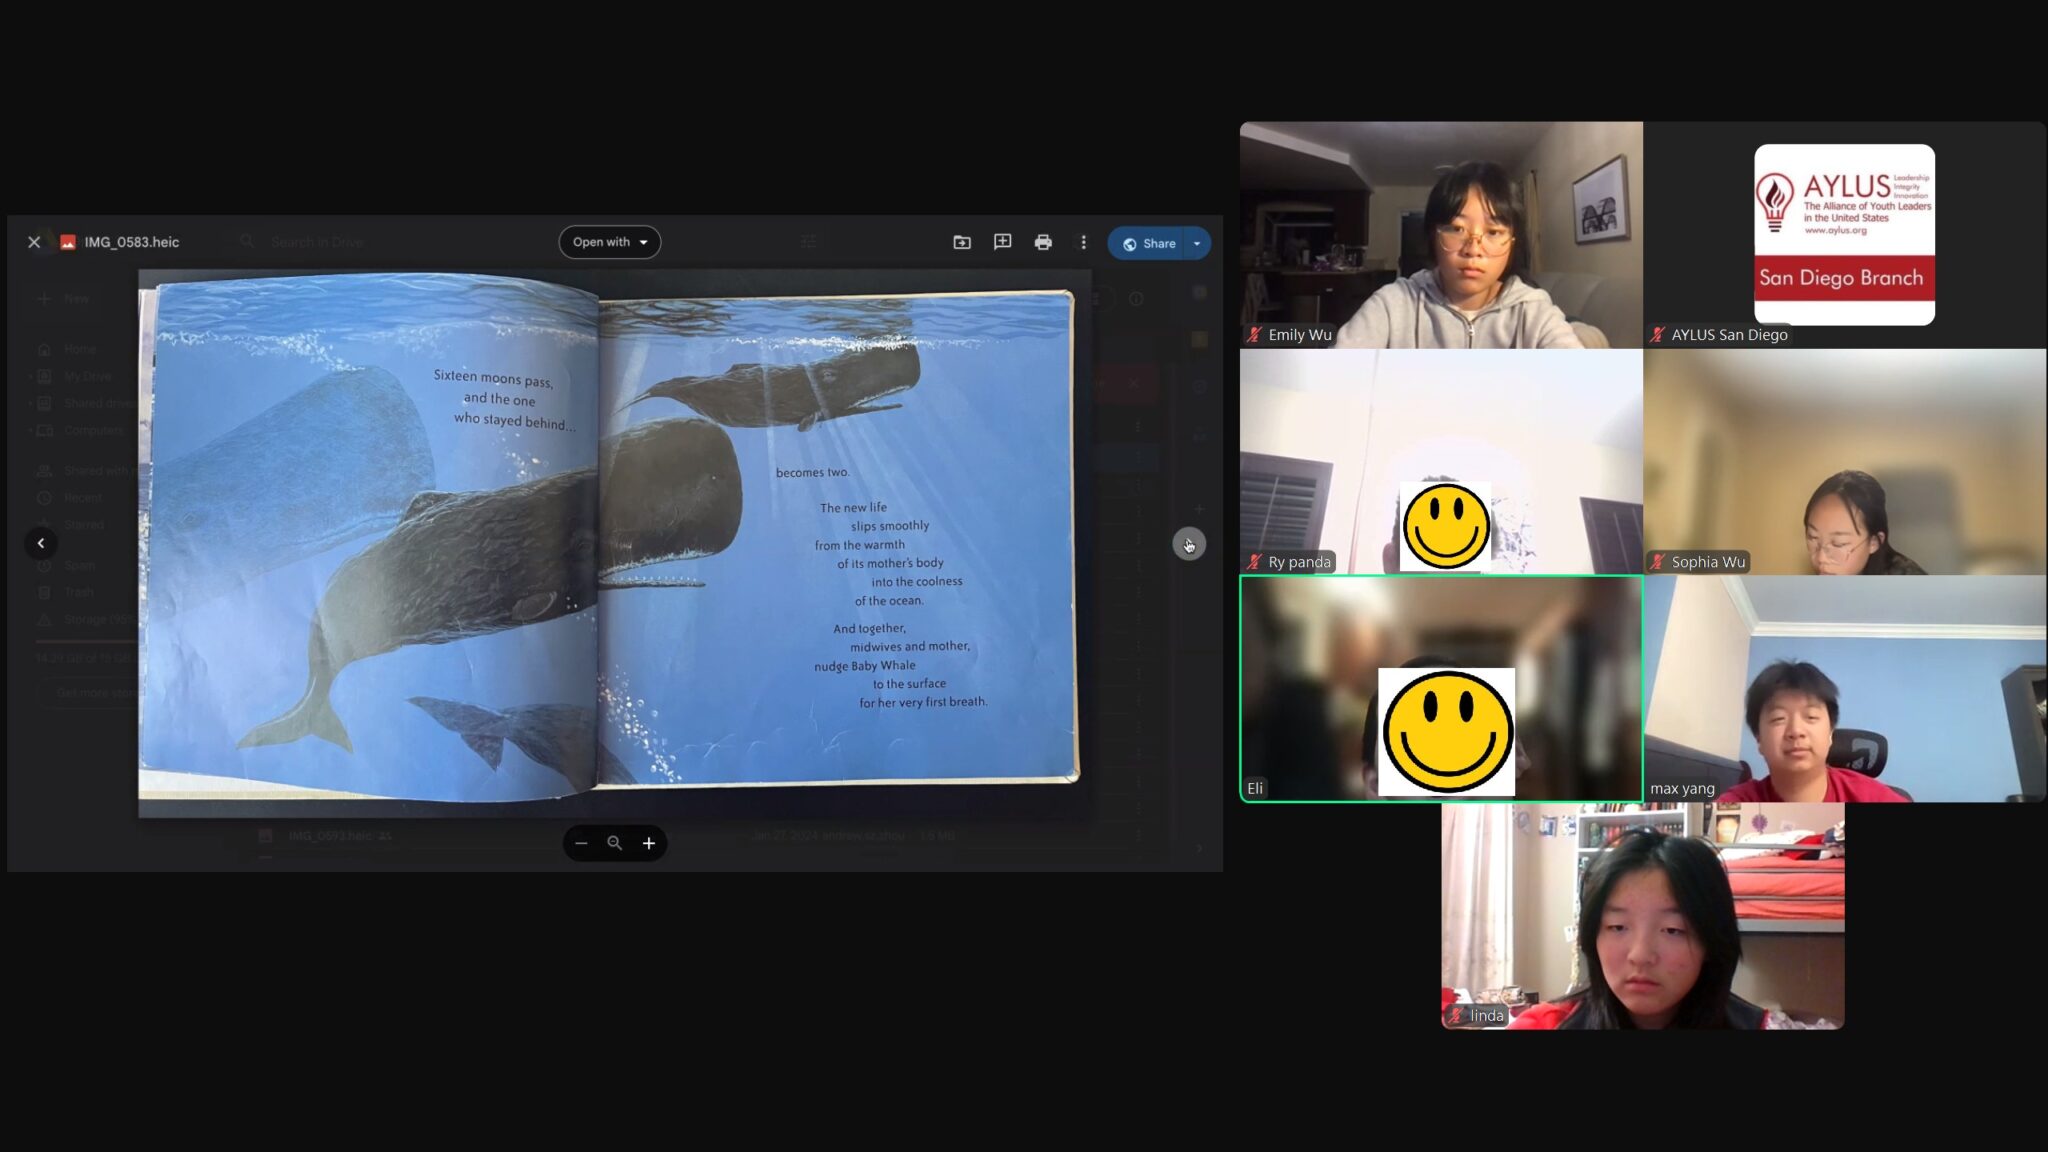Select Sophia Wu's video tile

(1844, 461)
